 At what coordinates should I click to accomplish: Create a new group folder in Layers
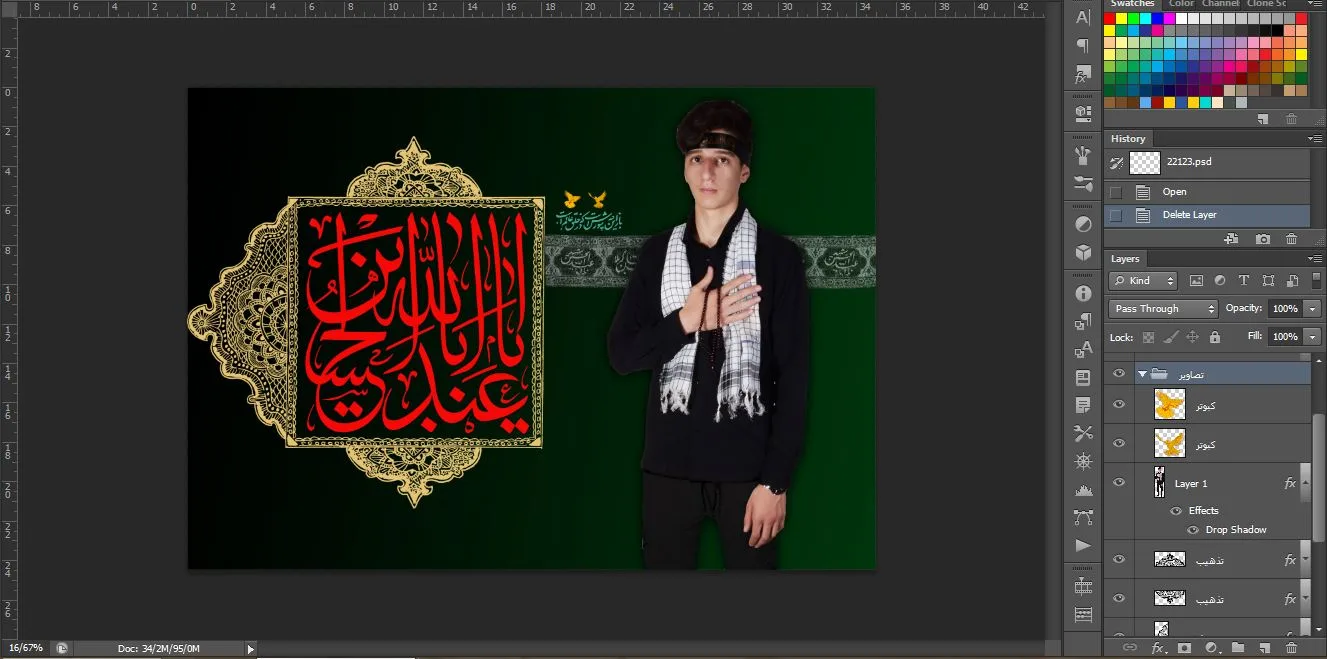[x=1237, y=648]
